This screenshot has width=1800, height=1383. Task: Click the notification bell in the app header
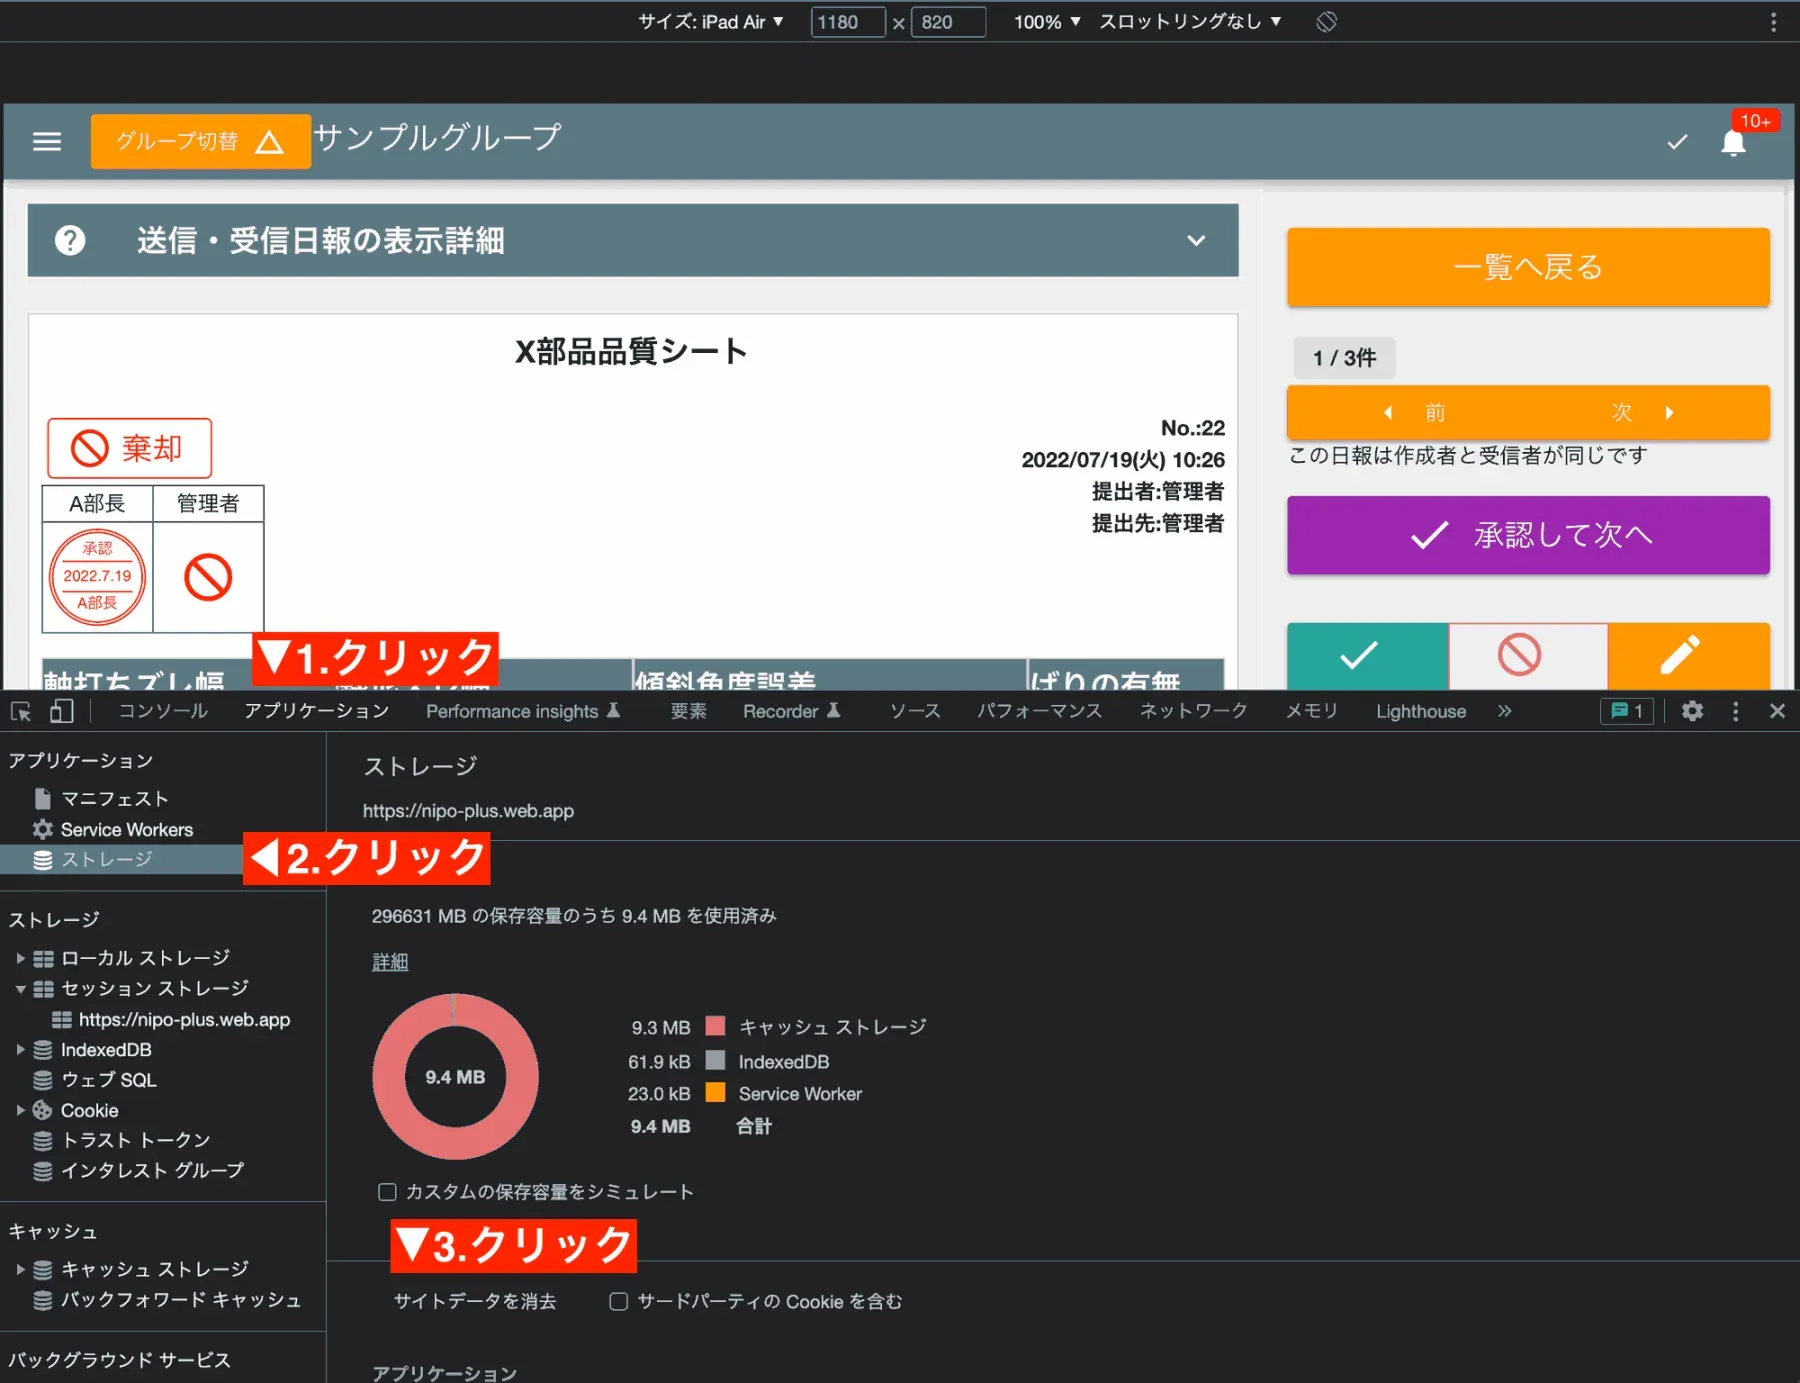point(1734,141)
